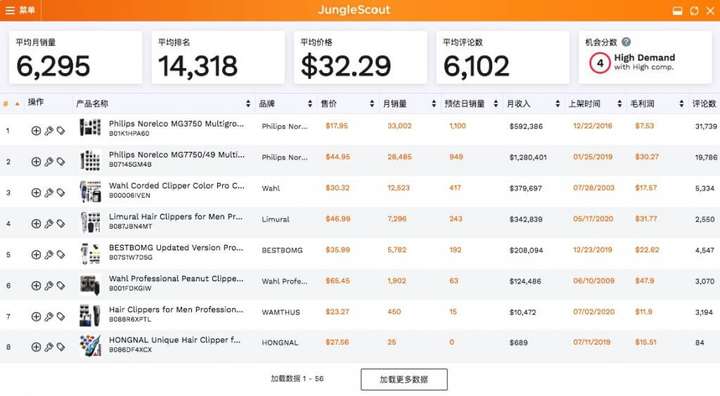Click the tag icon for BESTBOMG Updated Version
Viewport: 720px width, 396px height.
click(x=61, y=255)
